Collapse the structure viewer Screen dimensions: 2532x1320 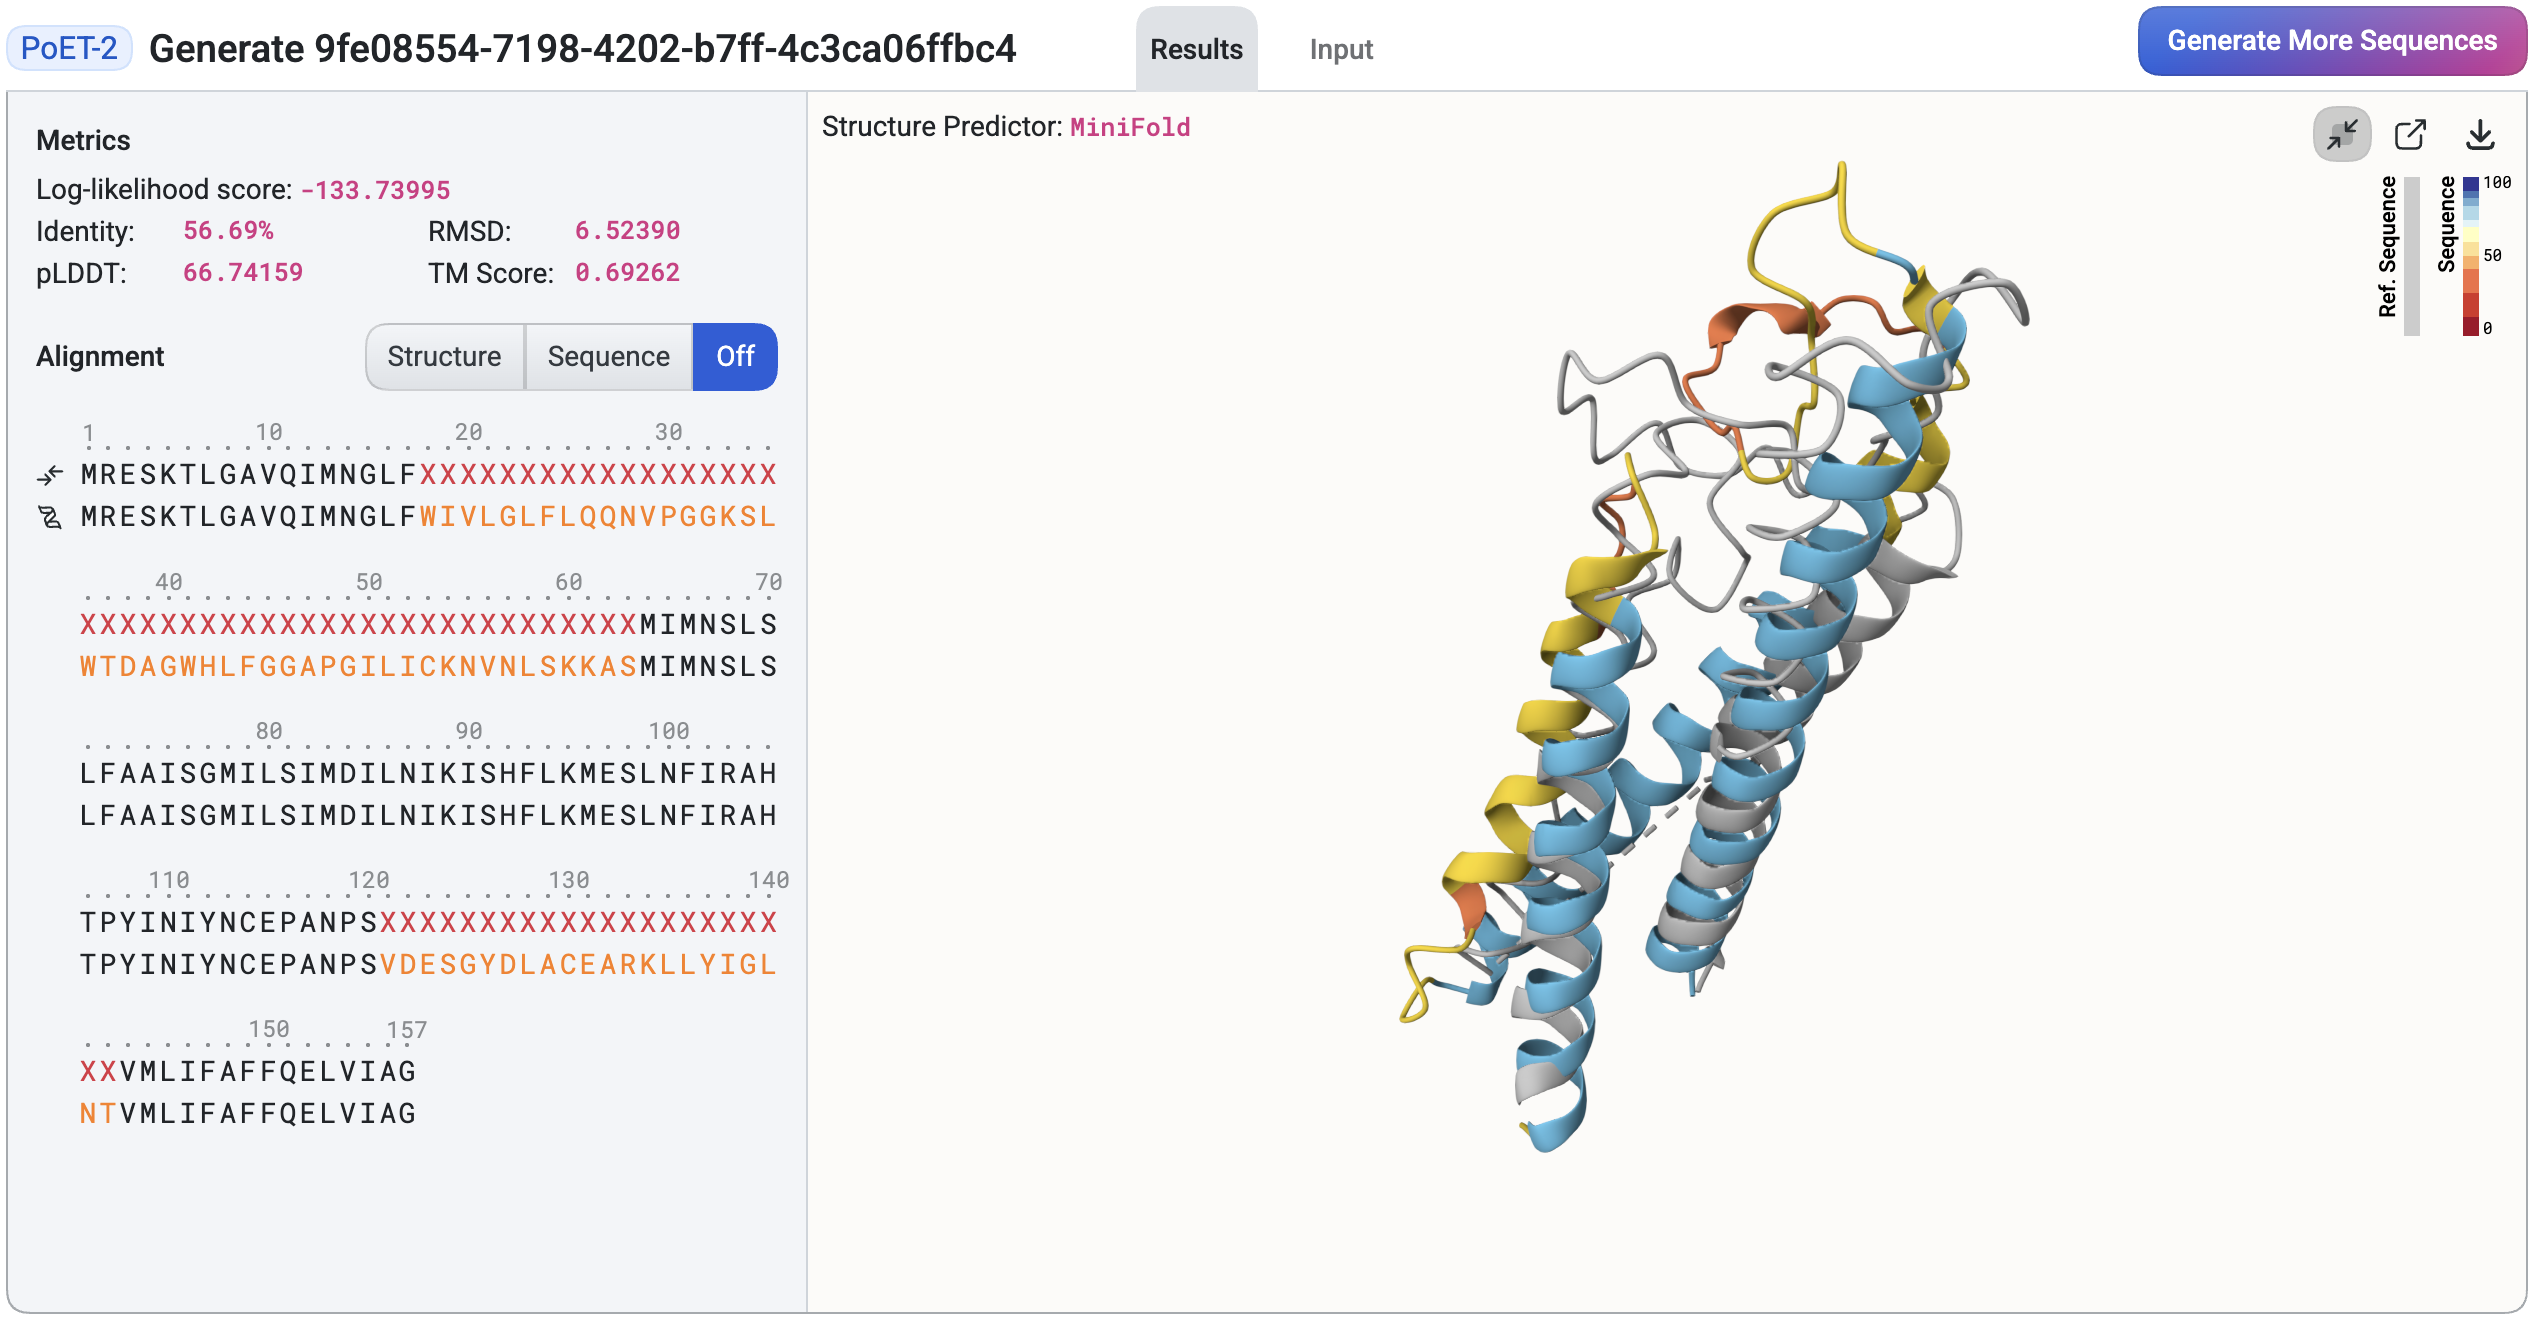pos(2341,133)
